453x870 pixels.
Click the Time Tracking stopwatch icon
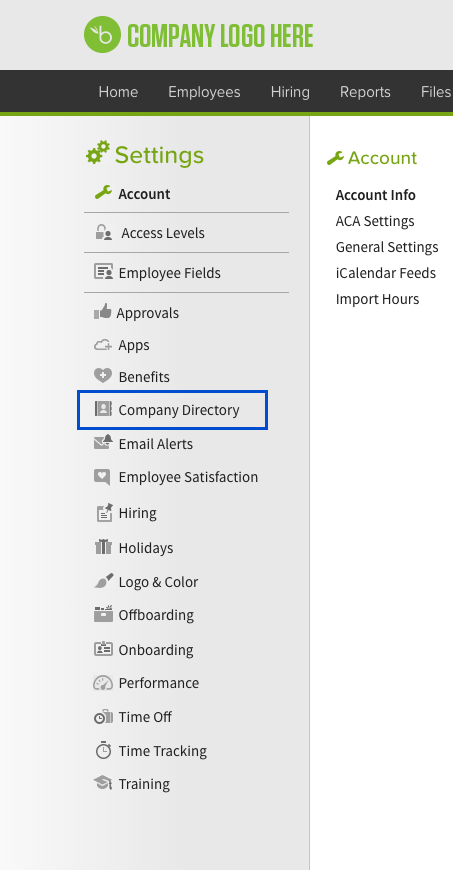(x=103, y=750)
